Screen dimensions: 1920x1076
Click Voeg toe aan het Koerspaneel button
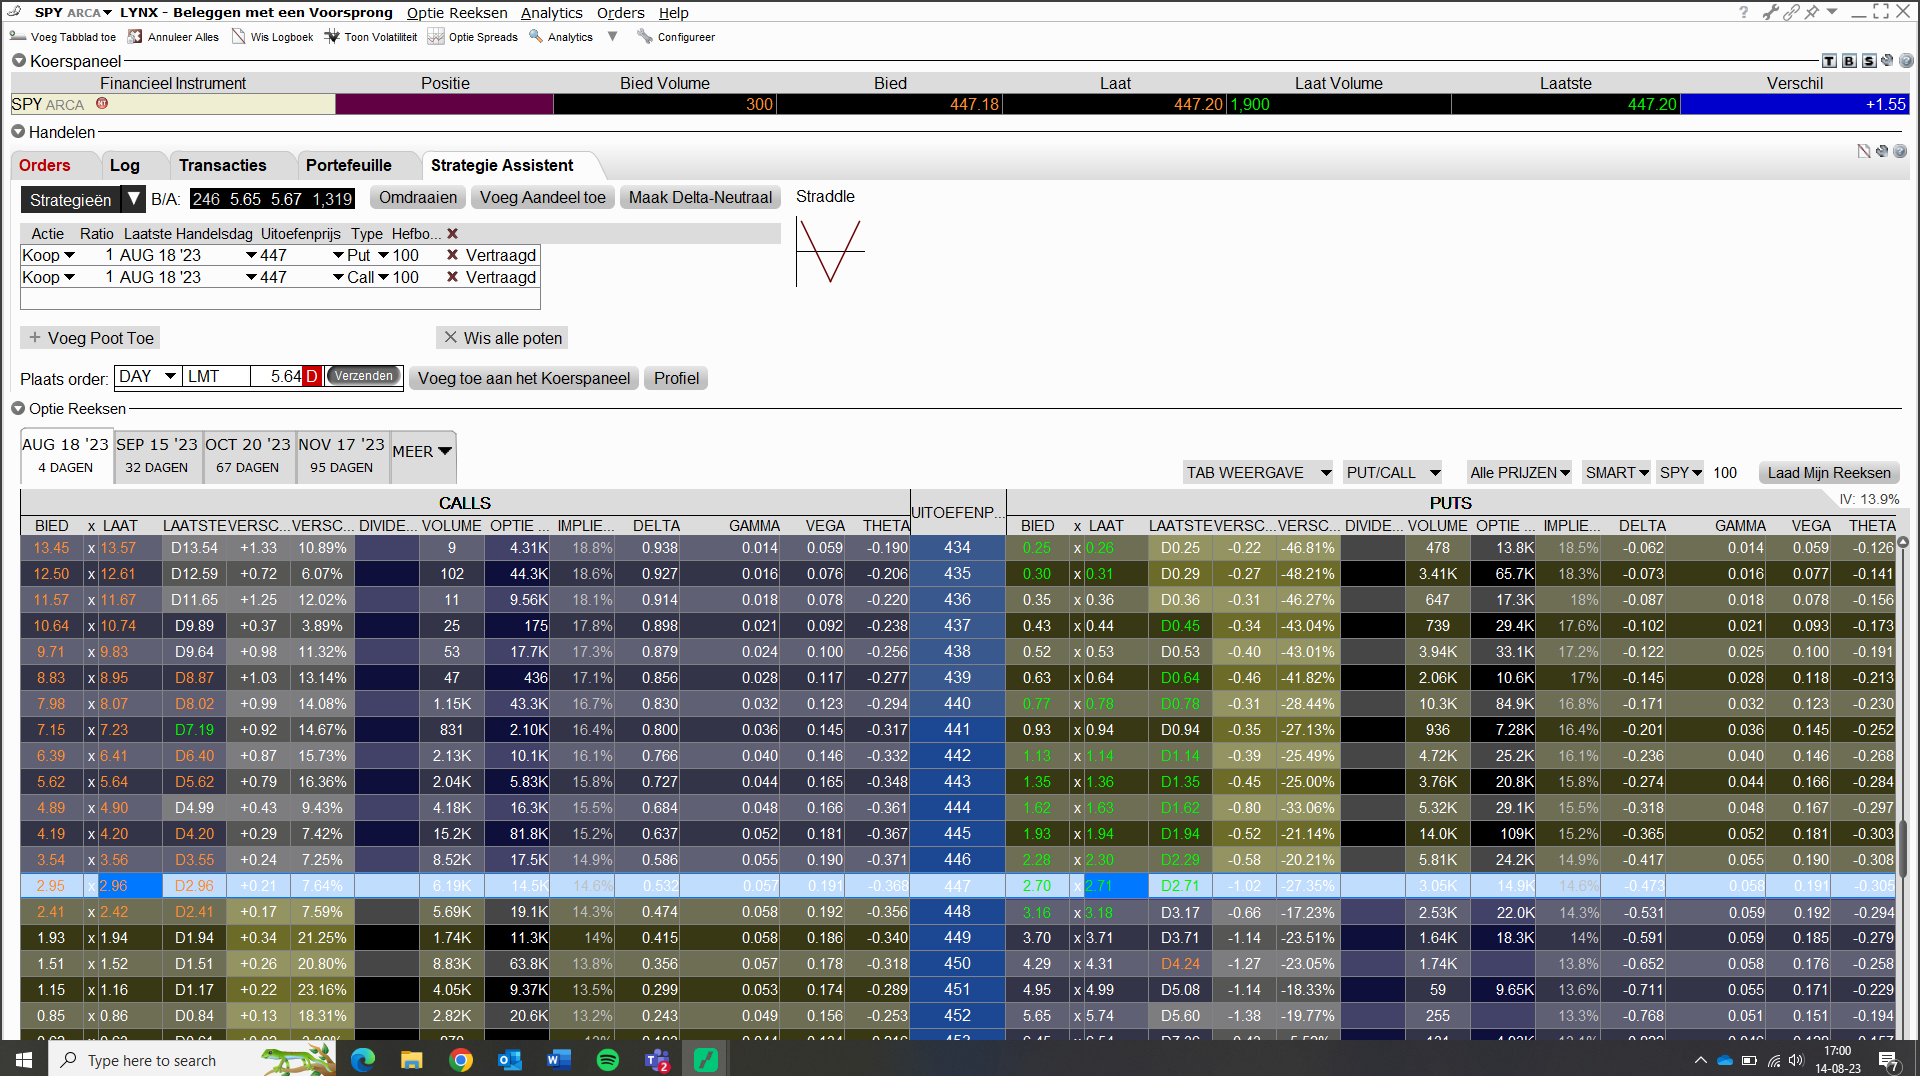[524, 378]
